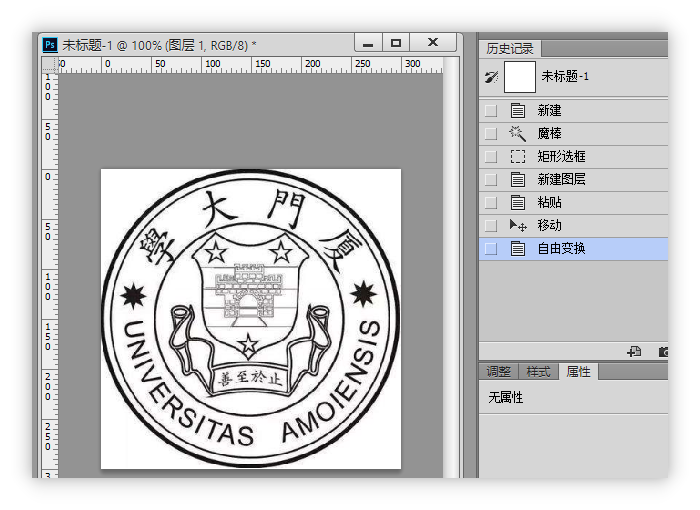Toggle history brush source box for 新建图层
The width and height of the screenshot is (700, 510).
coord(490,179)
